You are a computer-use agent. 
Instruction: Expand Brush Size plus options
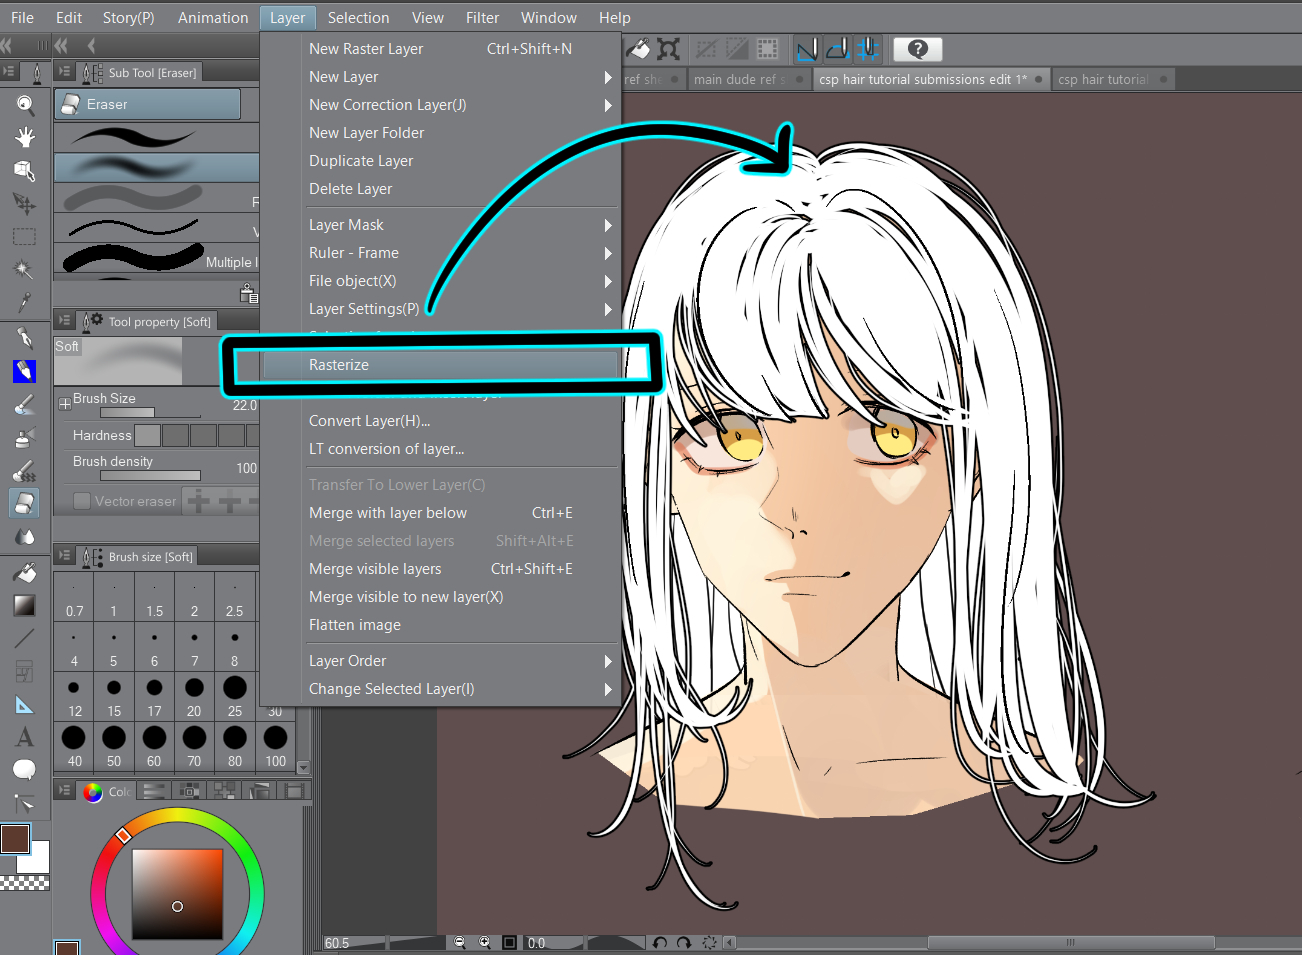(x=65, y=404)
